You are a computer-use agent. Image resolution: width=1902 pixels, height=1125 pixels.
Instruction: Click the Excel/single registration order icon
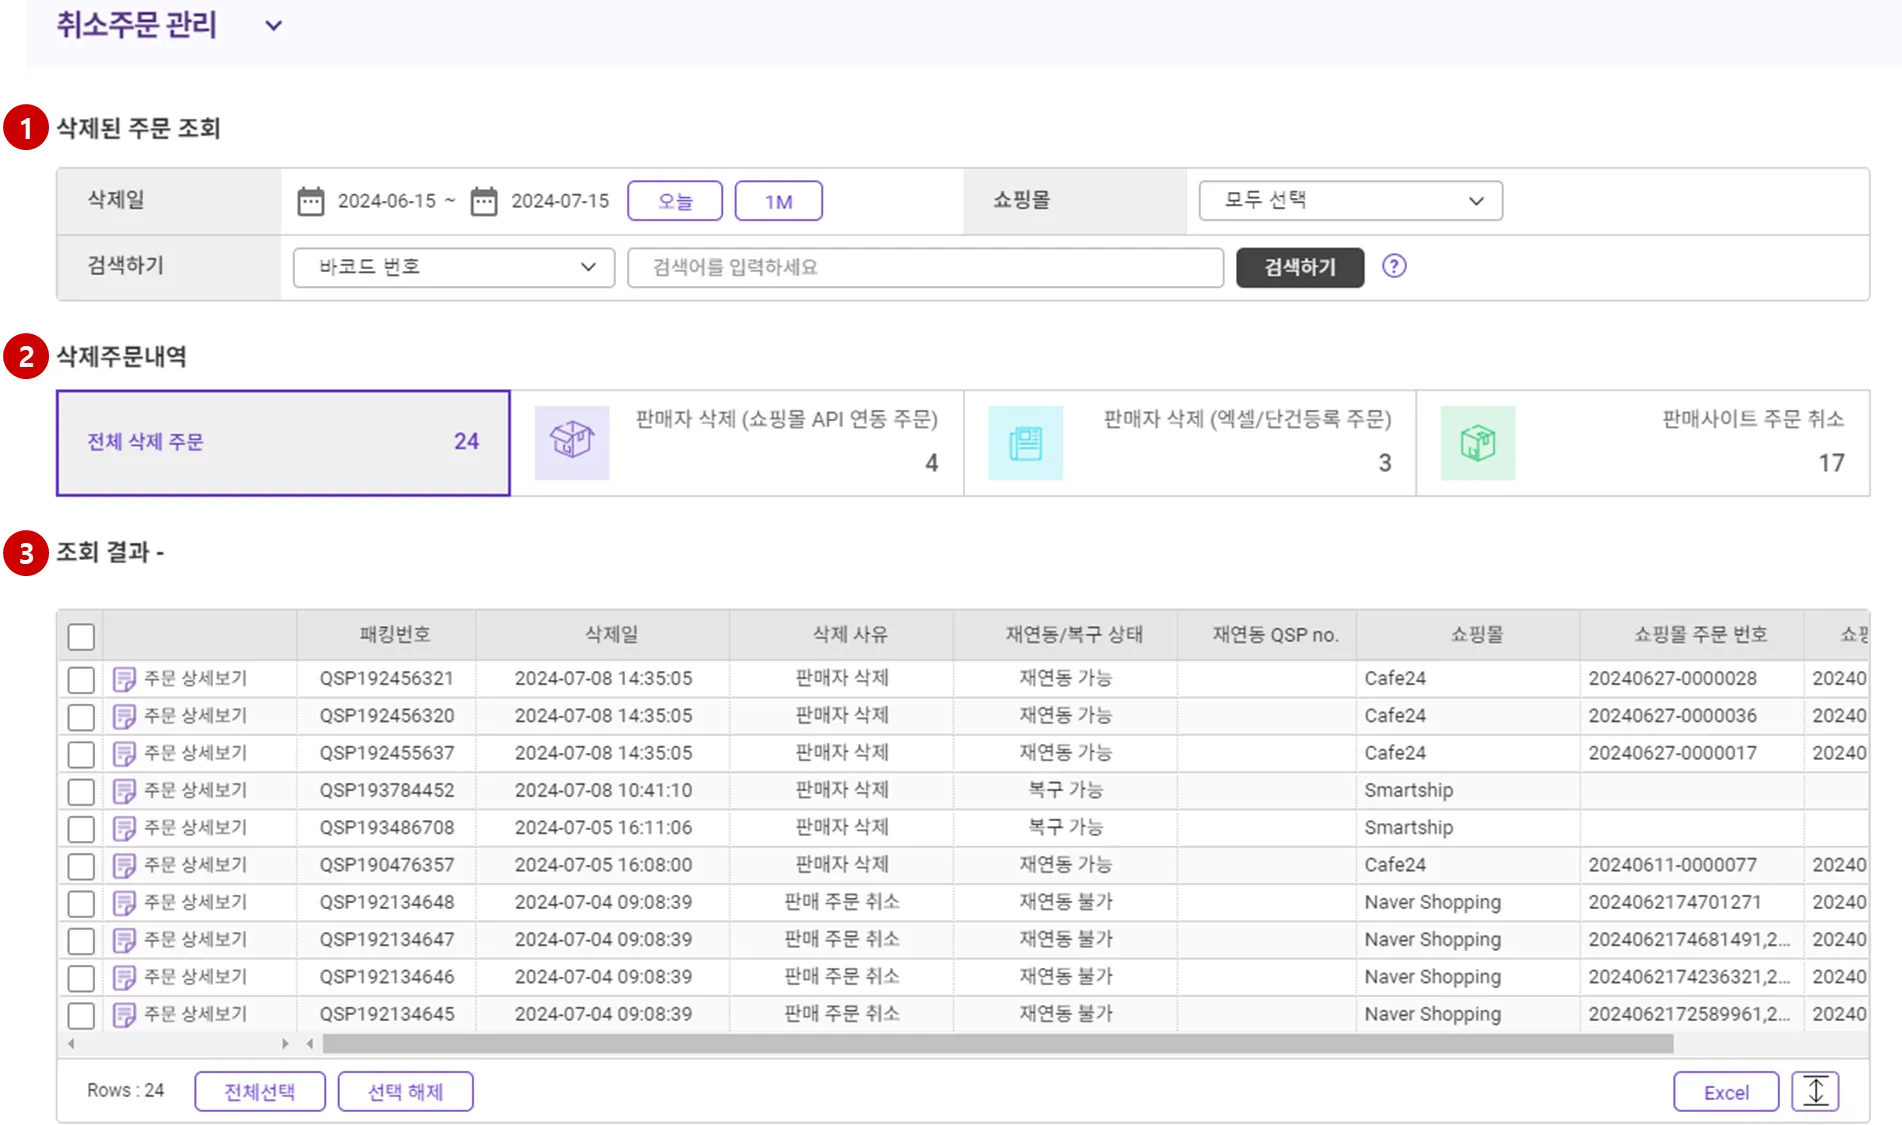click(x=1025, y=442)
